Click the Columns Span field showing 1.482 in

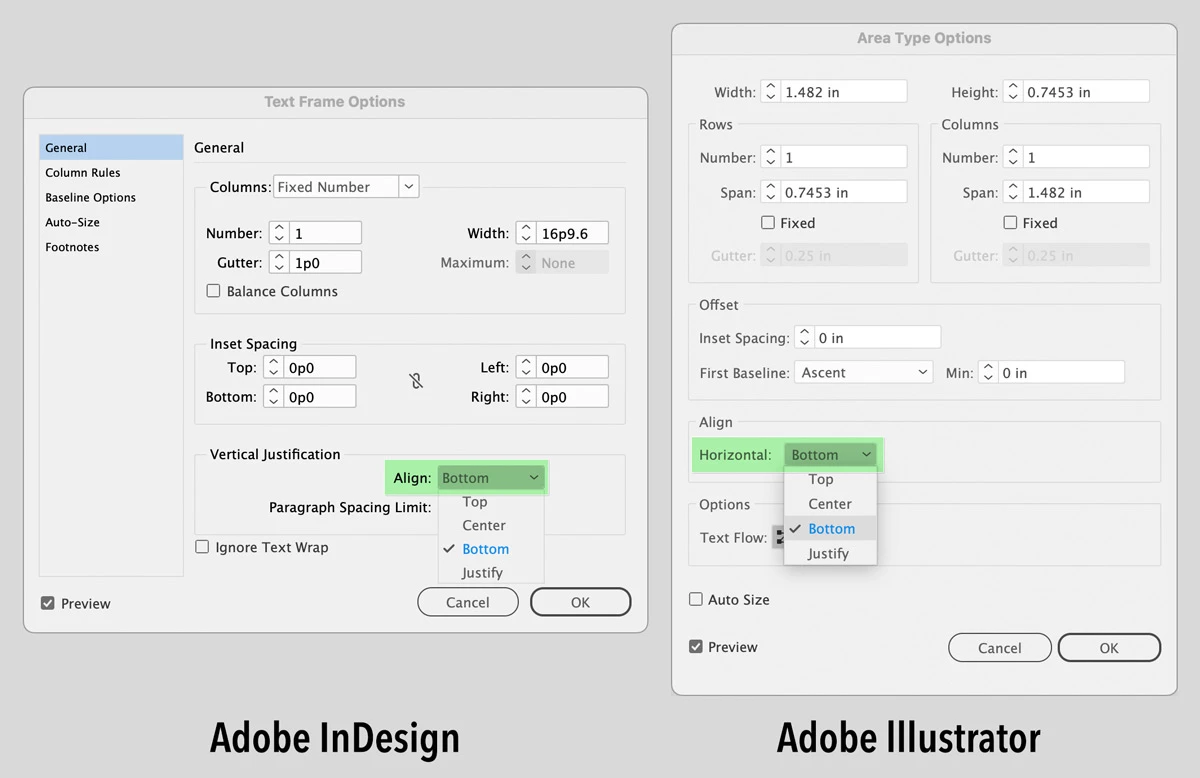pyautogui.click(x=1086, y=192)
